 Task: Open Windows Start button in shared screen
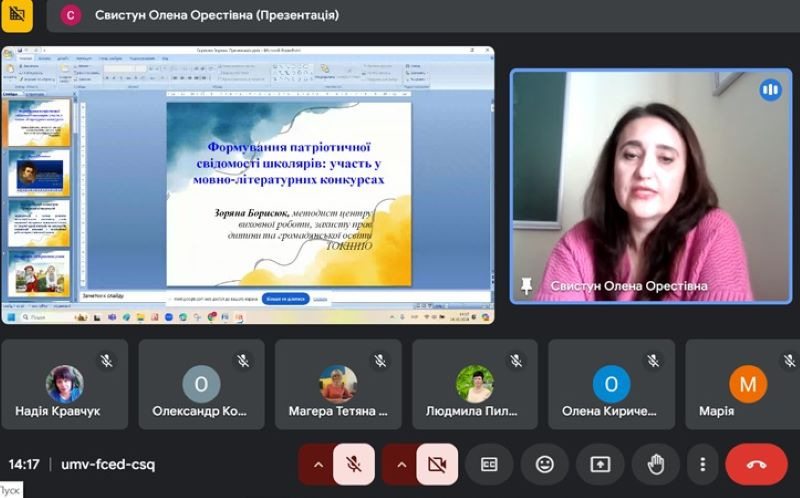(x=11, y=317)
